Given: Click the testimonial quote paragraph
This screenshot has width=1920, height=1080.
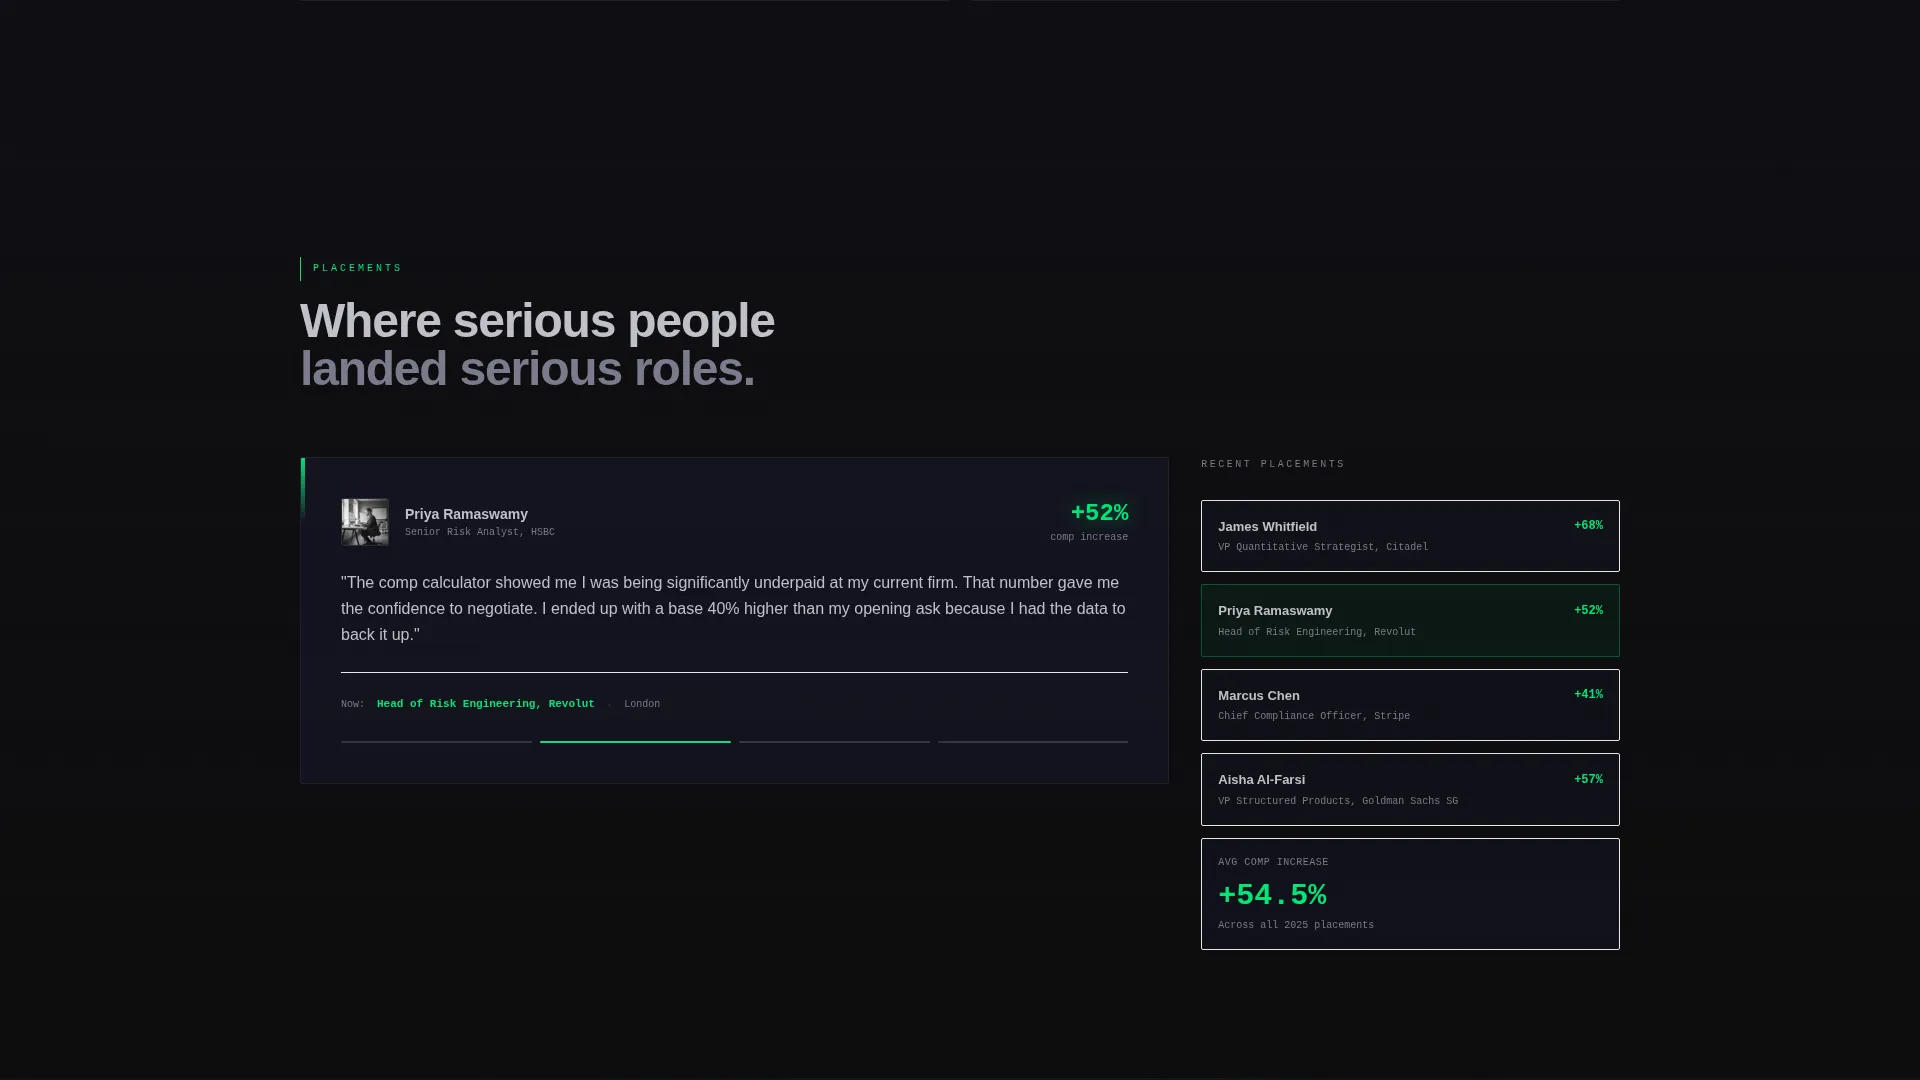Looking at the screenshot, I should point(734,608).
